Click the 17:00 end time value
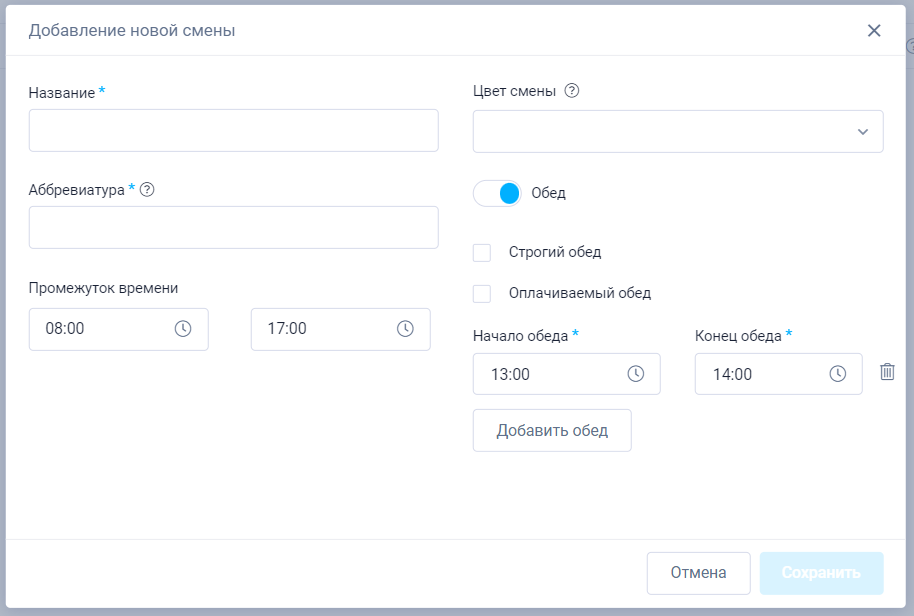Screen dimensions: 914x616 pos(287,329)
